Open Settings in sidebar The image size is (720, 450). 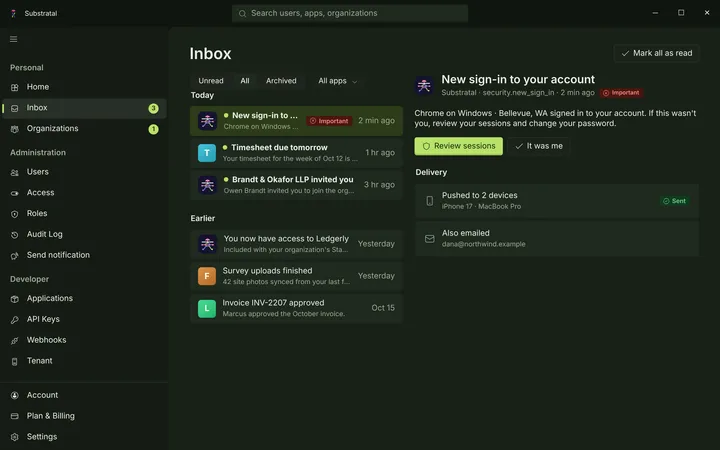84,437
